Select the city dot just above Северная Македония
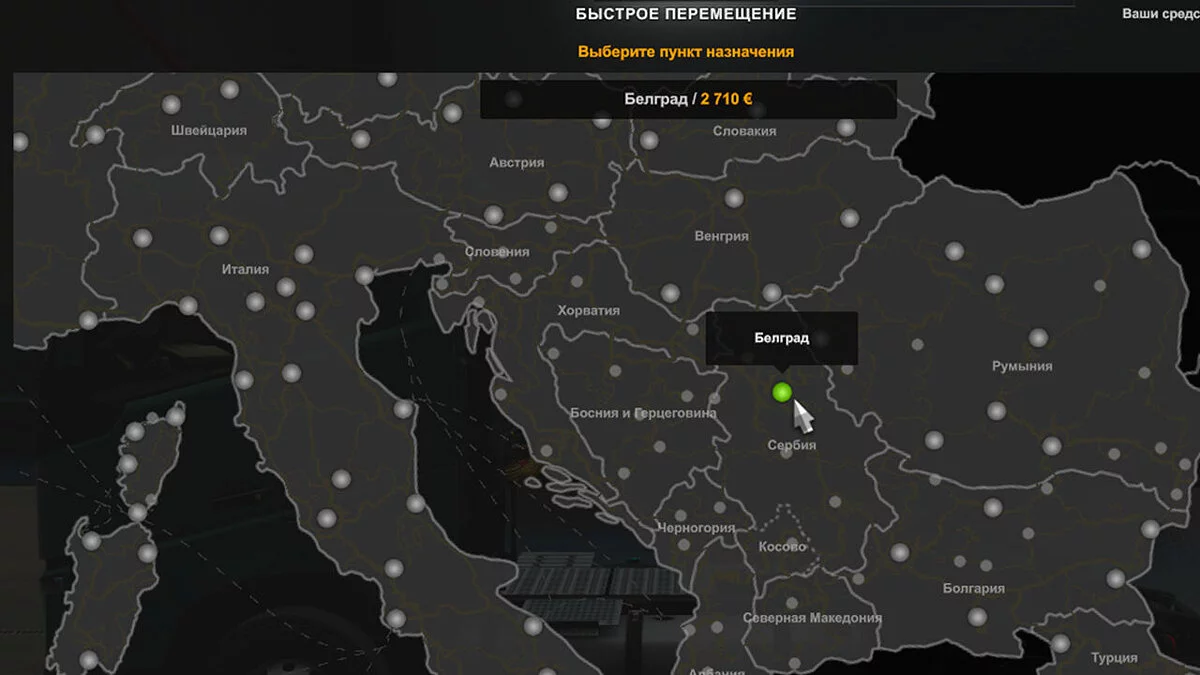The width and height of the screenshot is (1200, 675). click(792, 604)
